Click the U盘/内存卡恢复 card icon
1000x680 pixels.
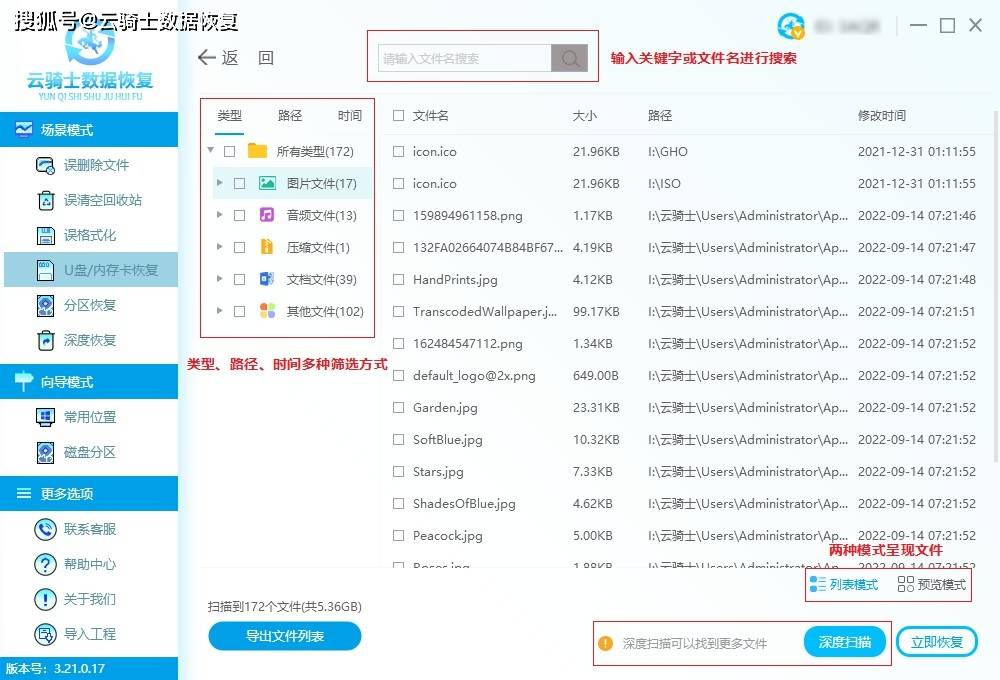coord(45,270)
